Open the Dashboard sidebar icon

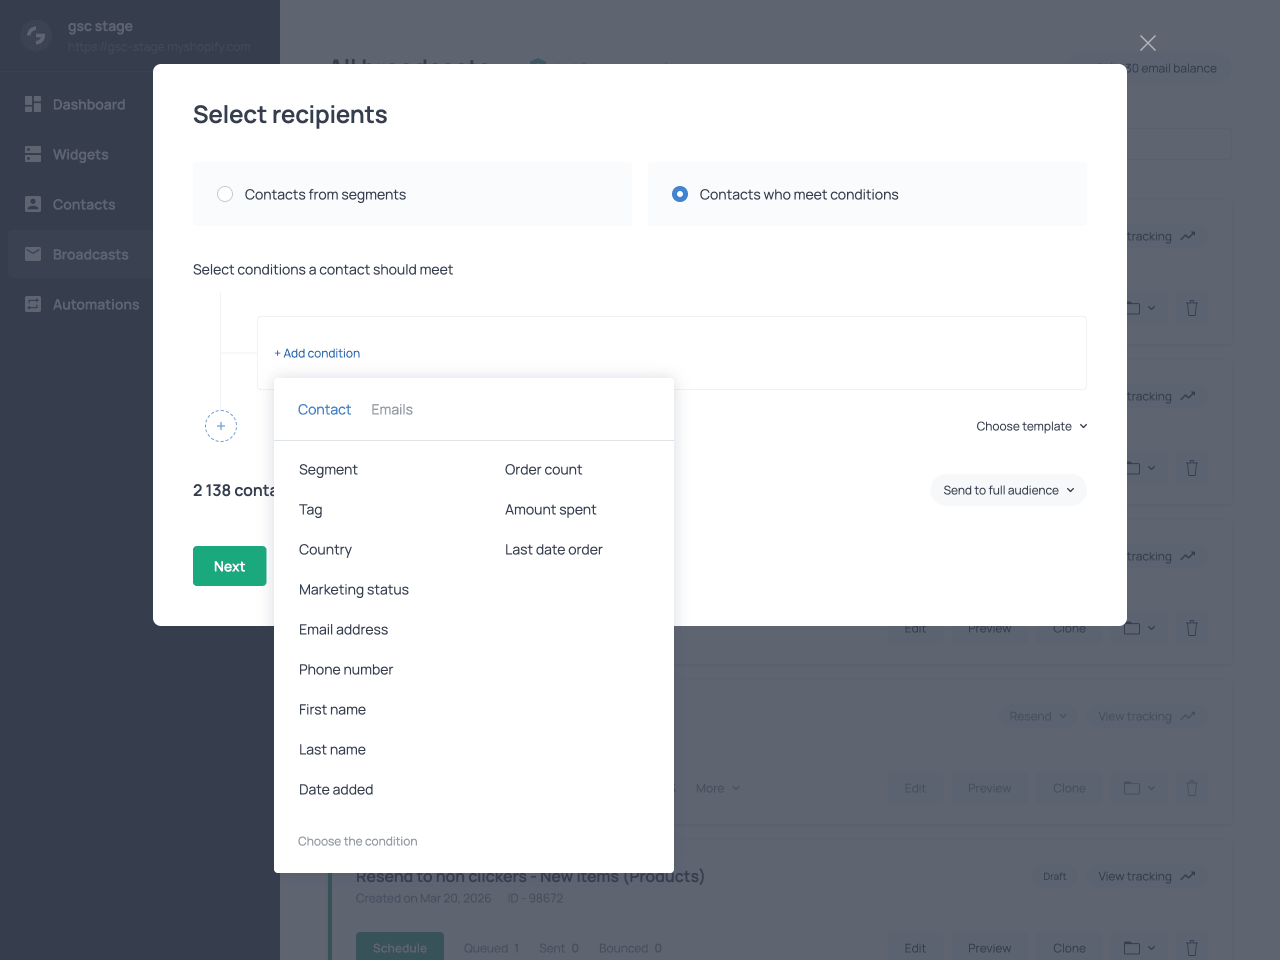click(33, 104)
